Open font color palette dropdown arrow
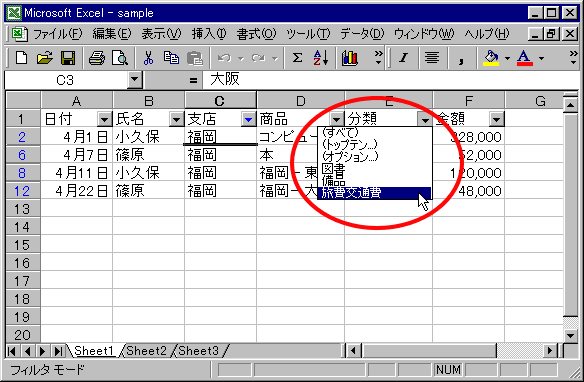Viewport: 584px width, 382px height. coord(541,58)
